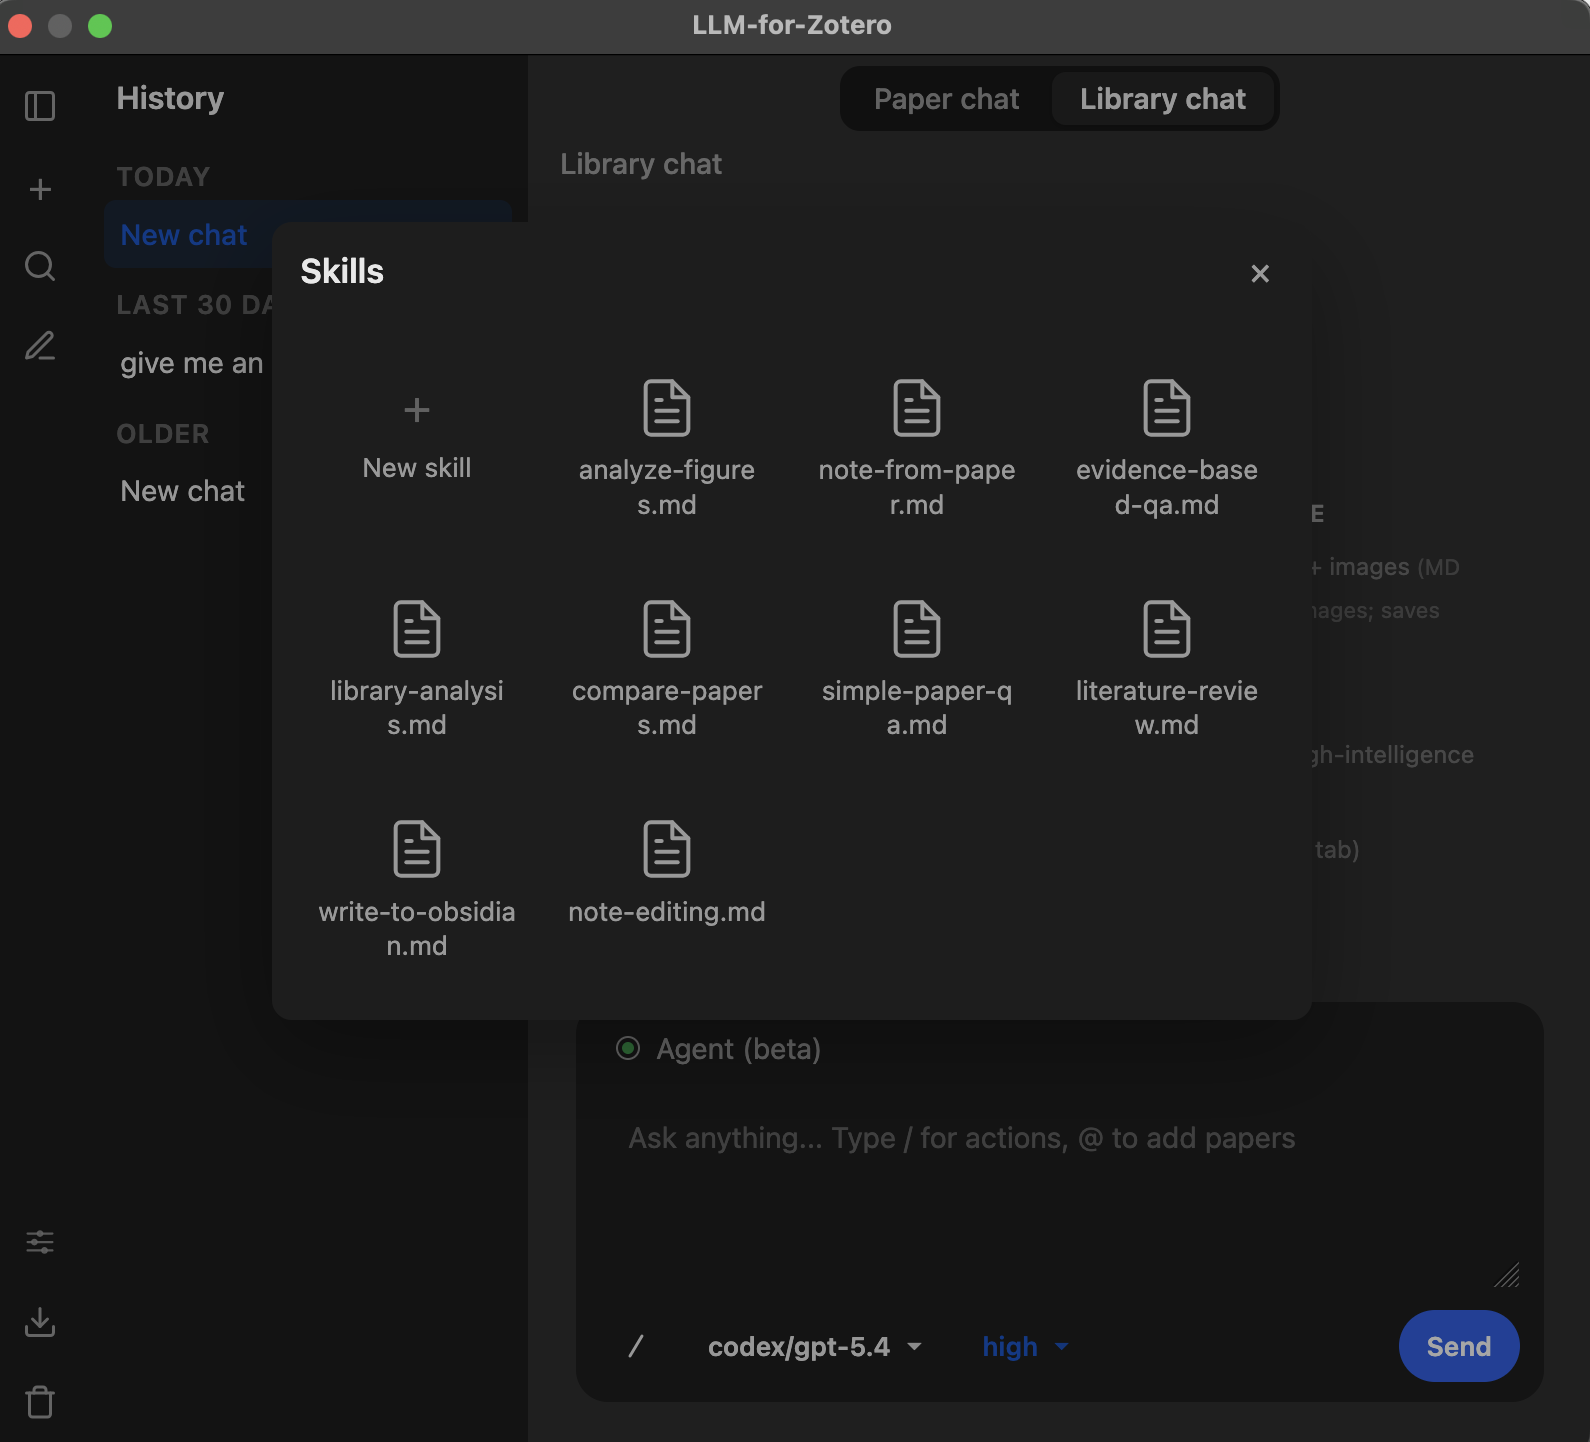Open the analyze-figures.md skill
The width and height of the screenshot is (1590, 1442).
(x=667, y=448)
